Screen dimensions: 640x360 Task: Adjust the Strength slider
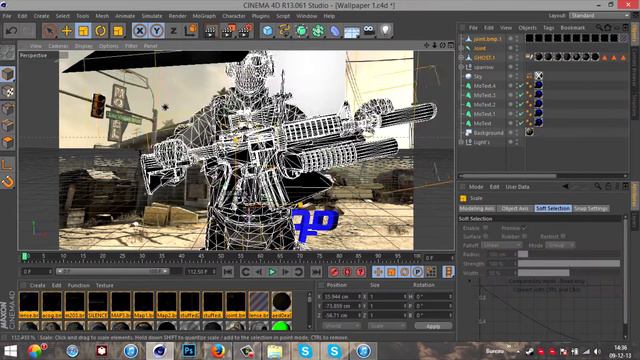[569, 263]
